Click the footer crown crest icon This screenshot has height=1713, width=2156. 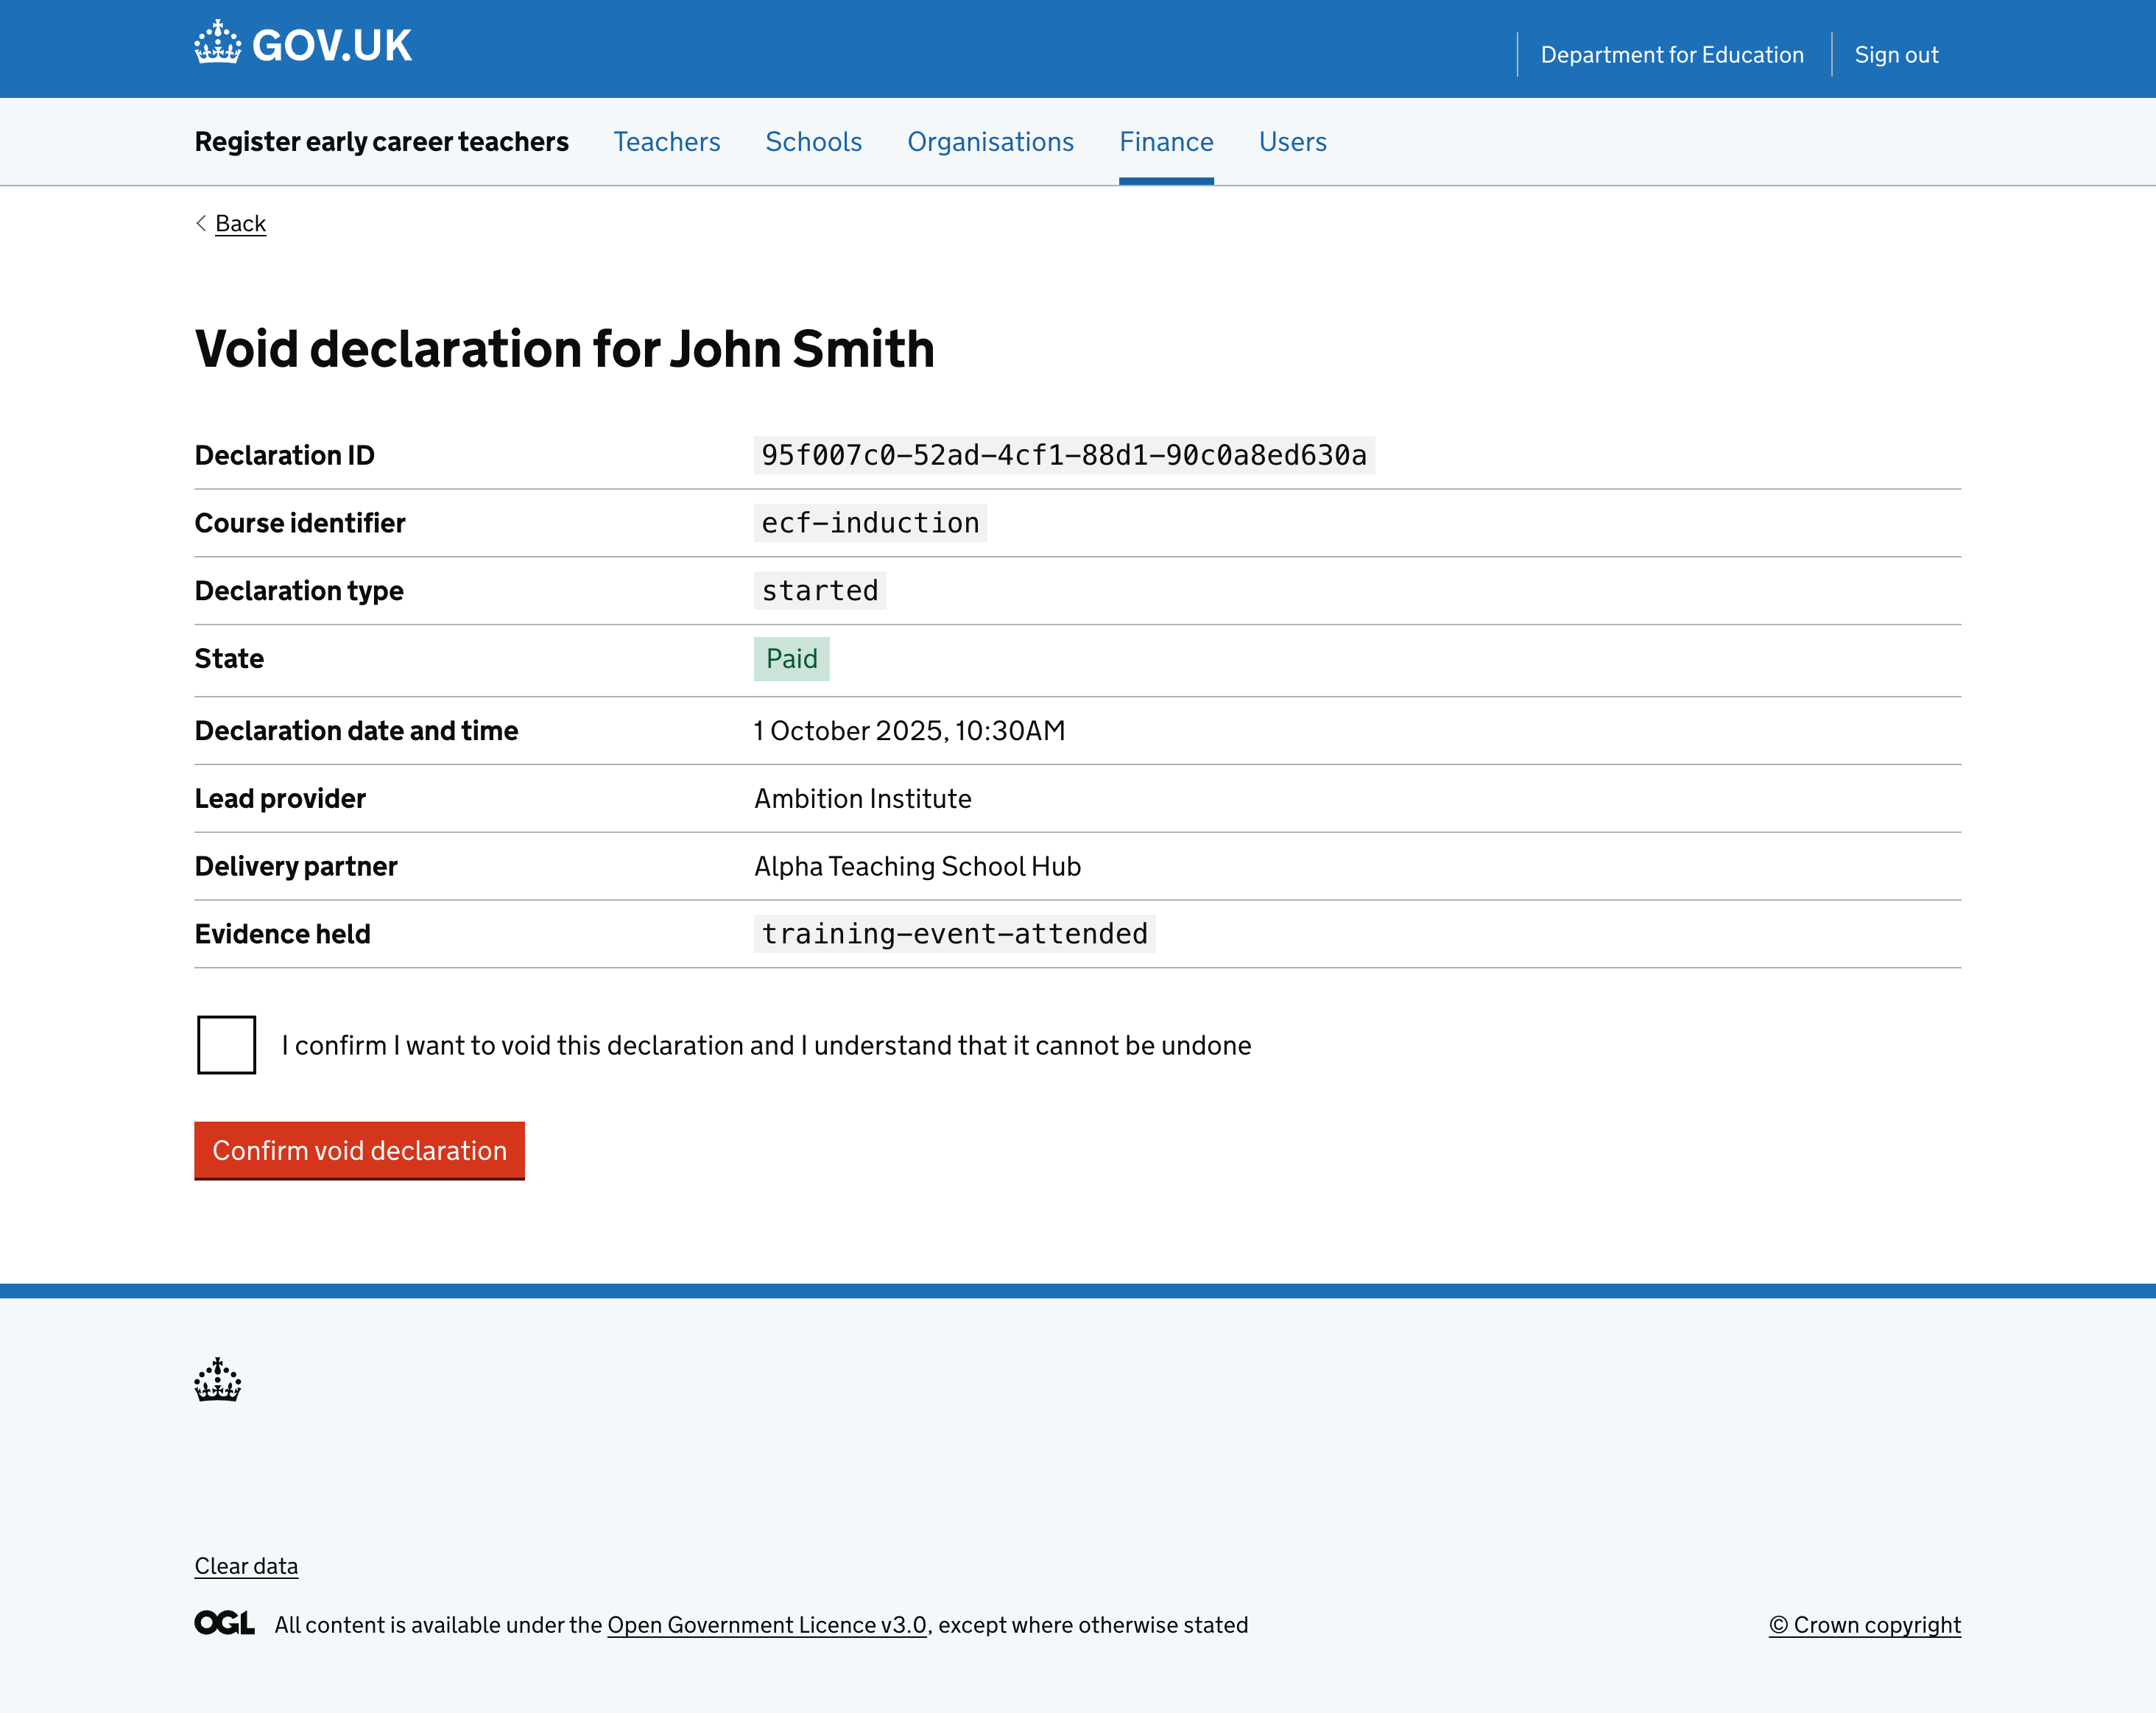pyautogui.click(x=217, y=1380)
